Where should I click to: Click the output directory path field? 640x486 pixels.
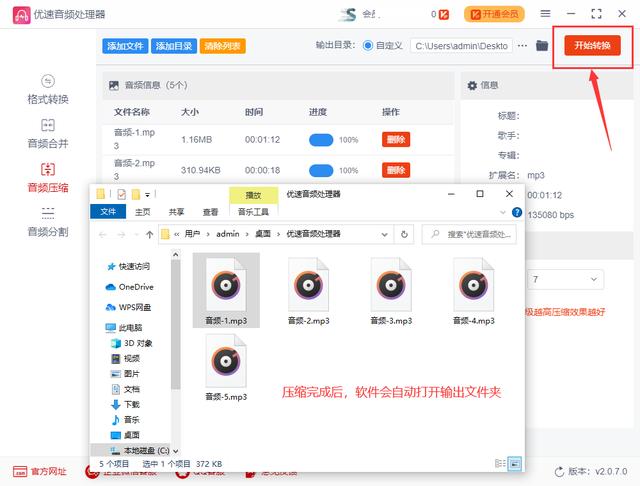click(462, 46)
